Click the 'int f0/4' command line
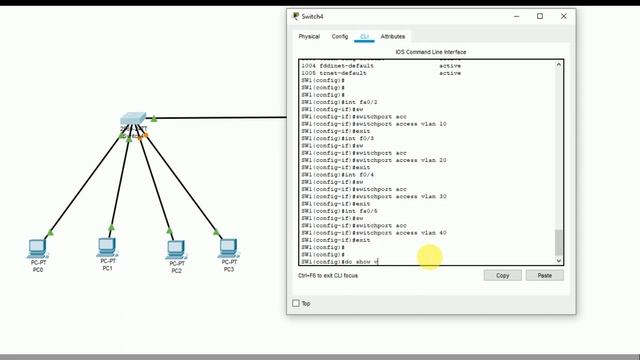Screen dimensions: 640x360 click(x=338, y=175)
